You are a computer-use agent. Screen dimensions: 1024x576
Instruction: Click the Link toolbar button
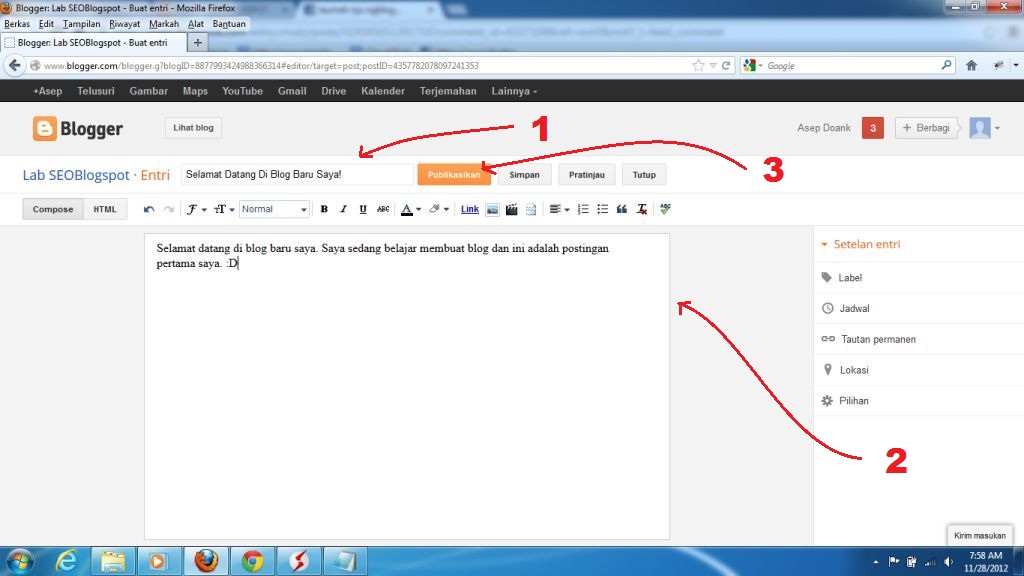point(470,209)
